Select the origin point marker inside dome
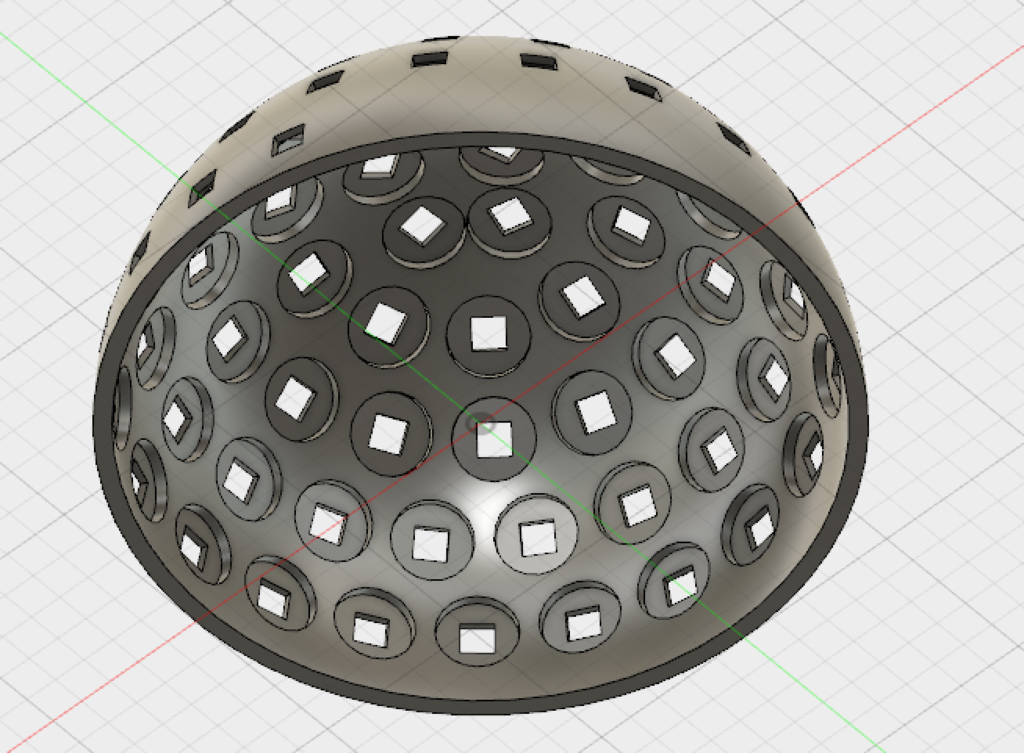 coord(483,425)
